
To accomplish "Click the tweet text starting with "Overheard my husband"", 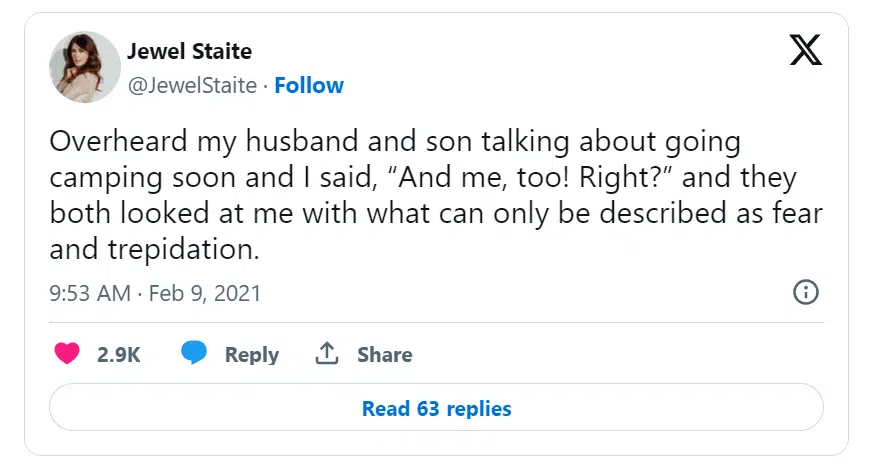I will coord(394,142).
